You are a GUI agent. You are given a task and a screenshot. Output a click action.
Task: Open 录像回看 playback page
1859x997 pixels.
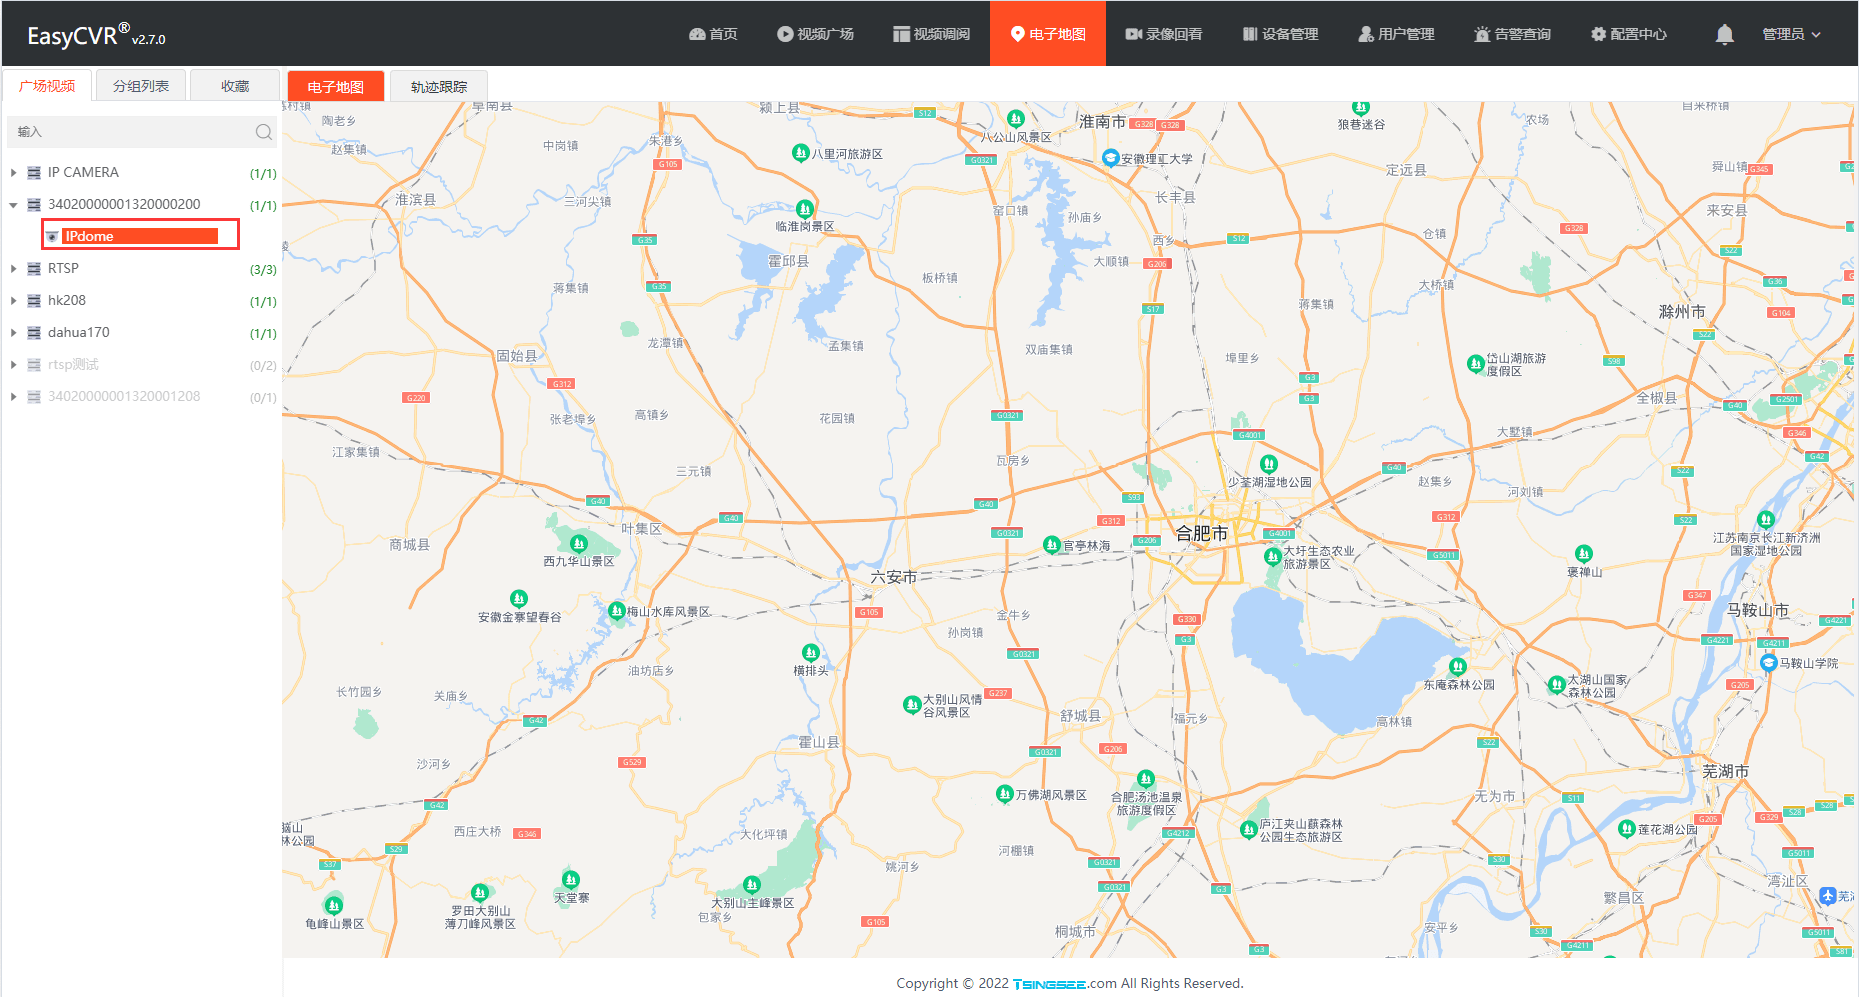pos(1164,34)
